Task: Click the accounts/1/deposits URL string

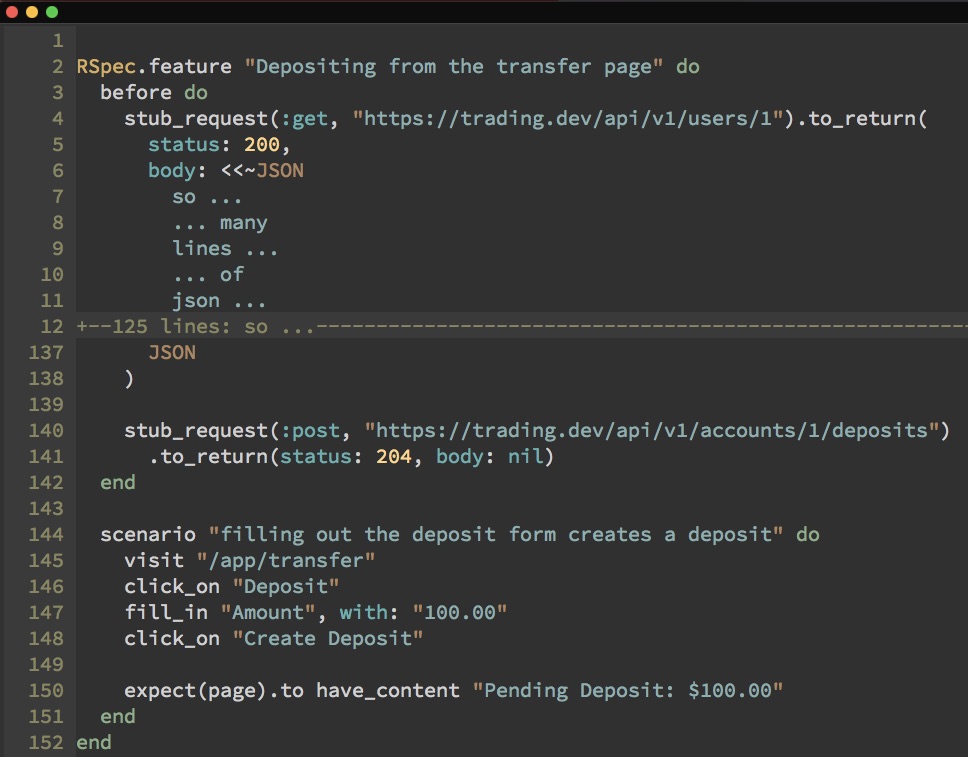Action: pos(652,430)
